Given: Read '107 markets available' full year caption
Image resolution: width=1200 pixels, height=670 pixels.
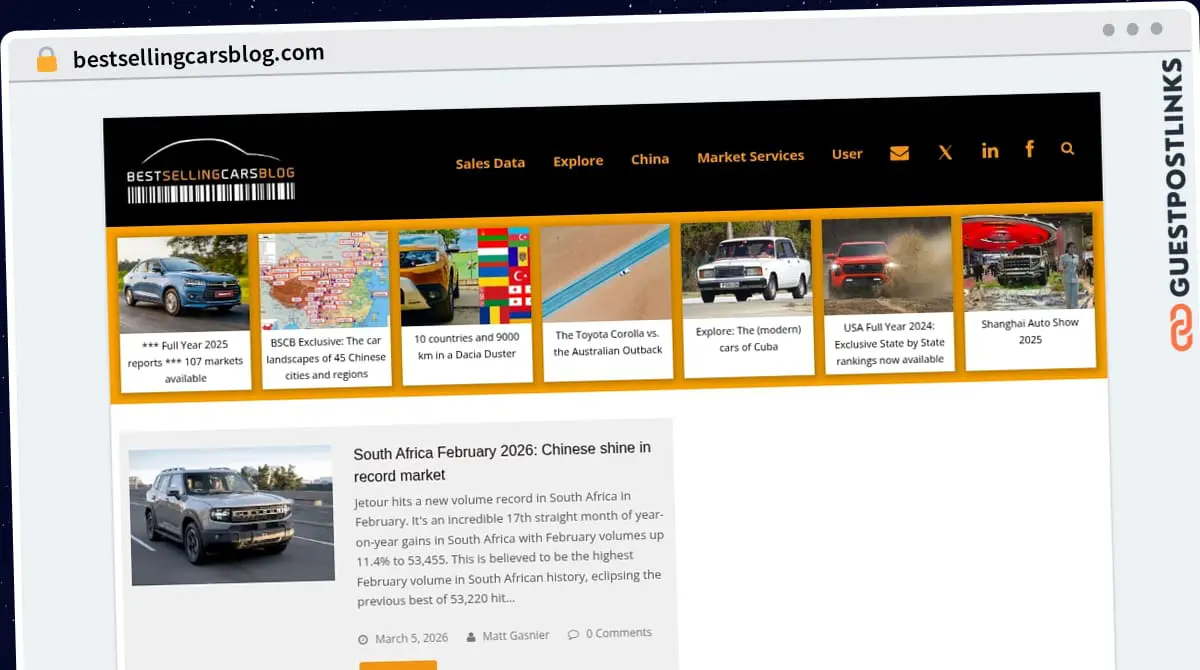Looking at the screenshot, I should (x=186, y=362).
